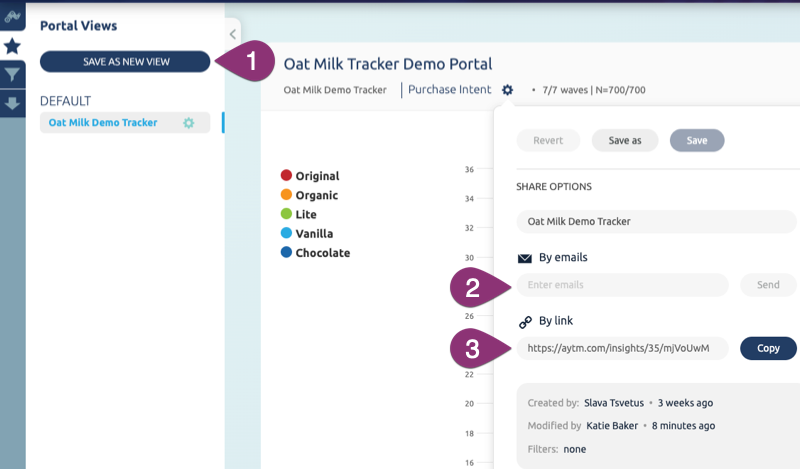This screenshot has width=800, height=469.
Task: Collapse the Portal Views panel with the chevron
Action: (x=233, y=62)
